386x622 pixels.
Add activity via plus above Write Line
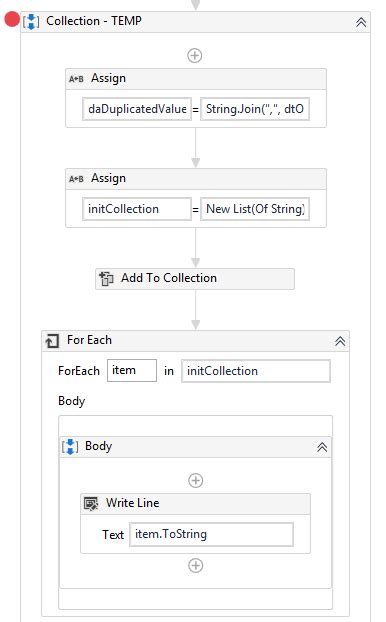pos(195,480)
